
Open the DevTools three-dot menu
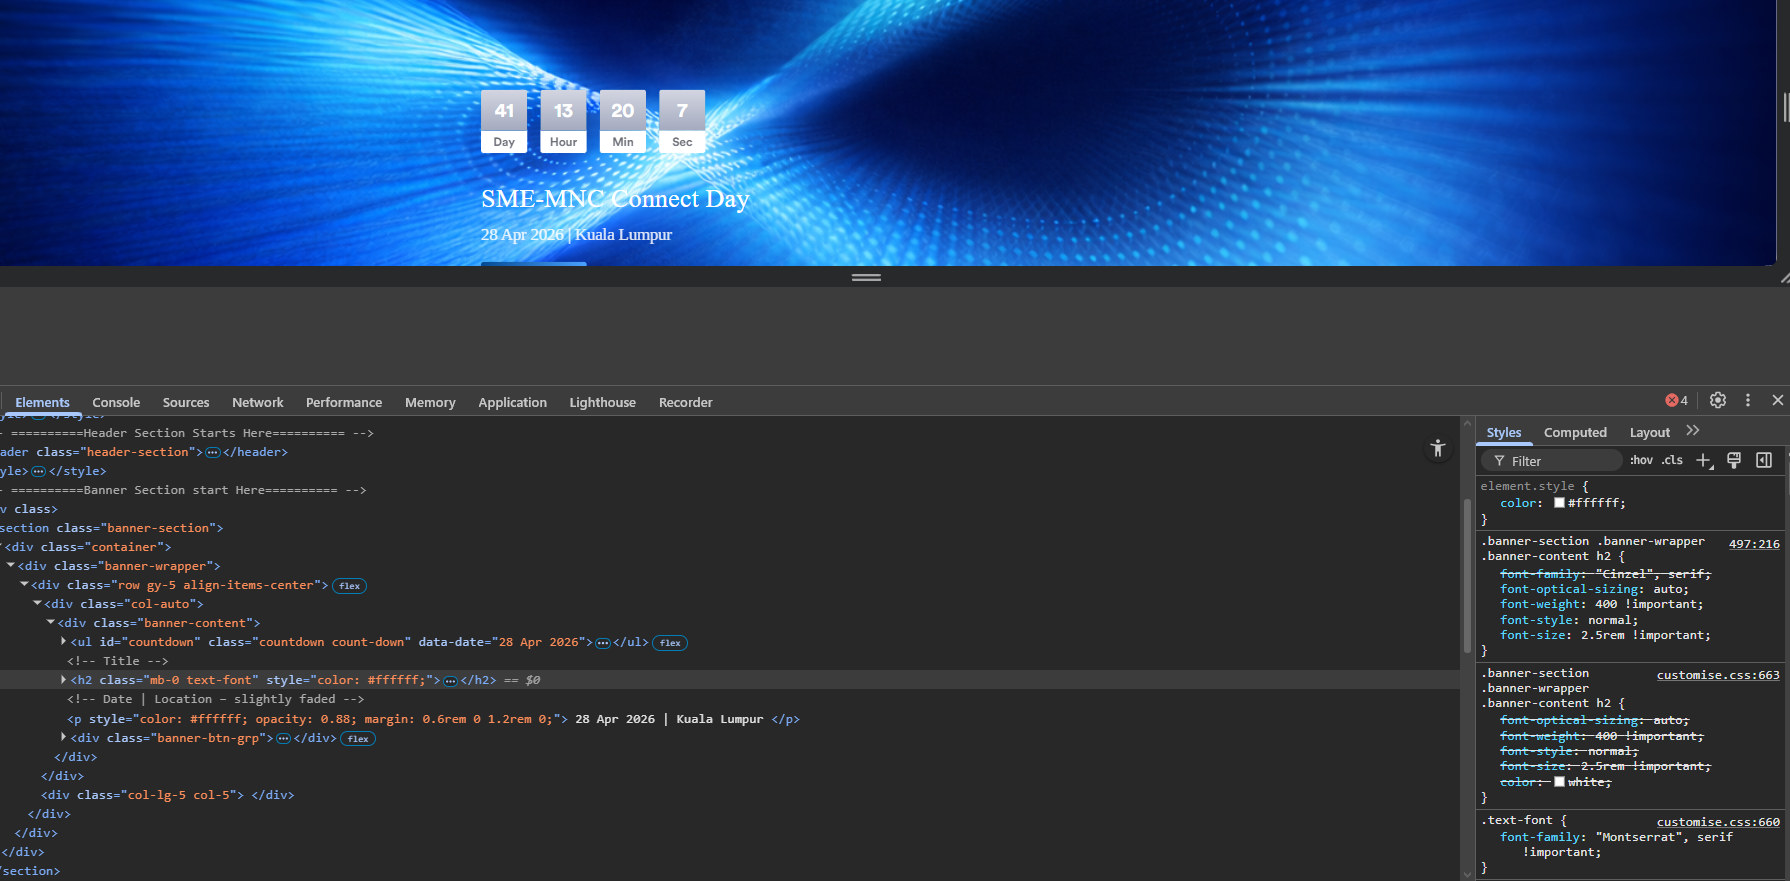click(x=1748, y=400)
